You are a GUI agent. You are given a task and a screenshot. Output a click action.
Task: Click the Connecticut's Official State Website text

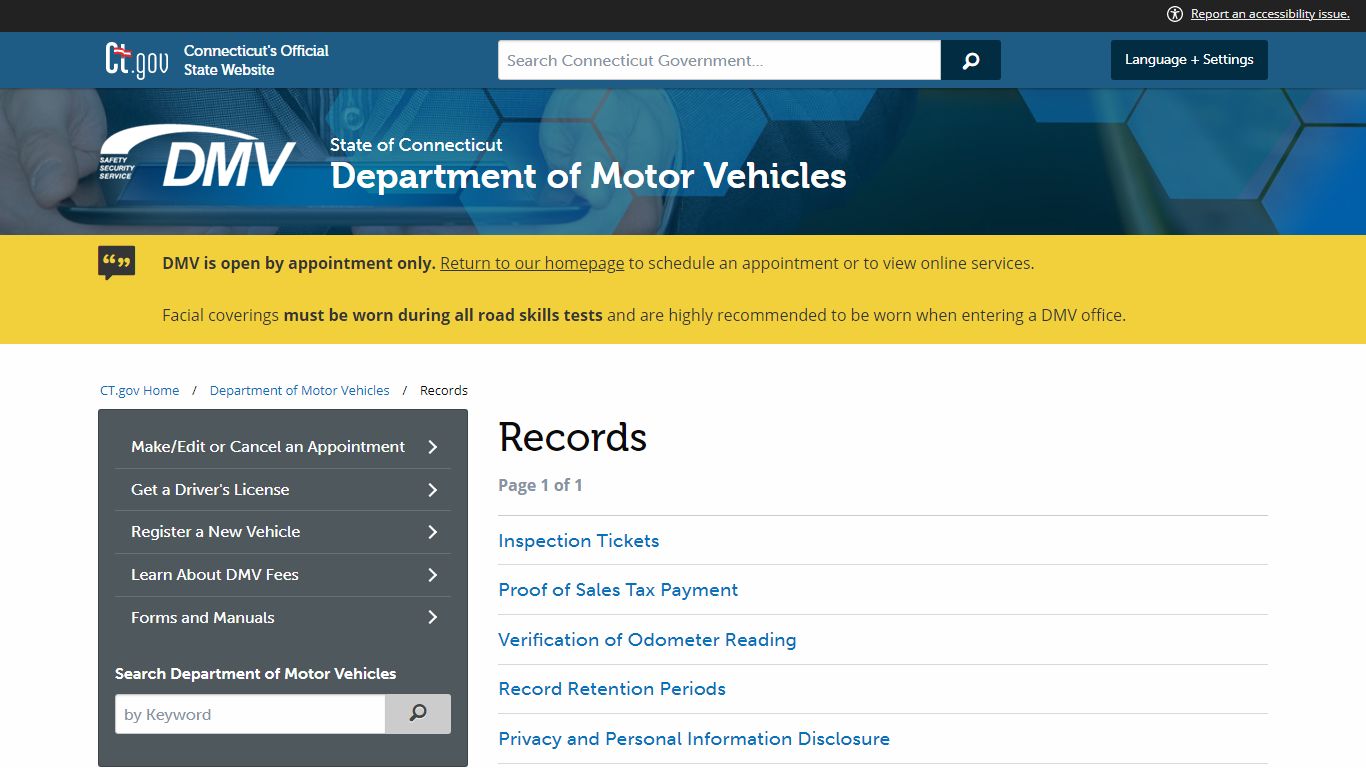[256, 60]
